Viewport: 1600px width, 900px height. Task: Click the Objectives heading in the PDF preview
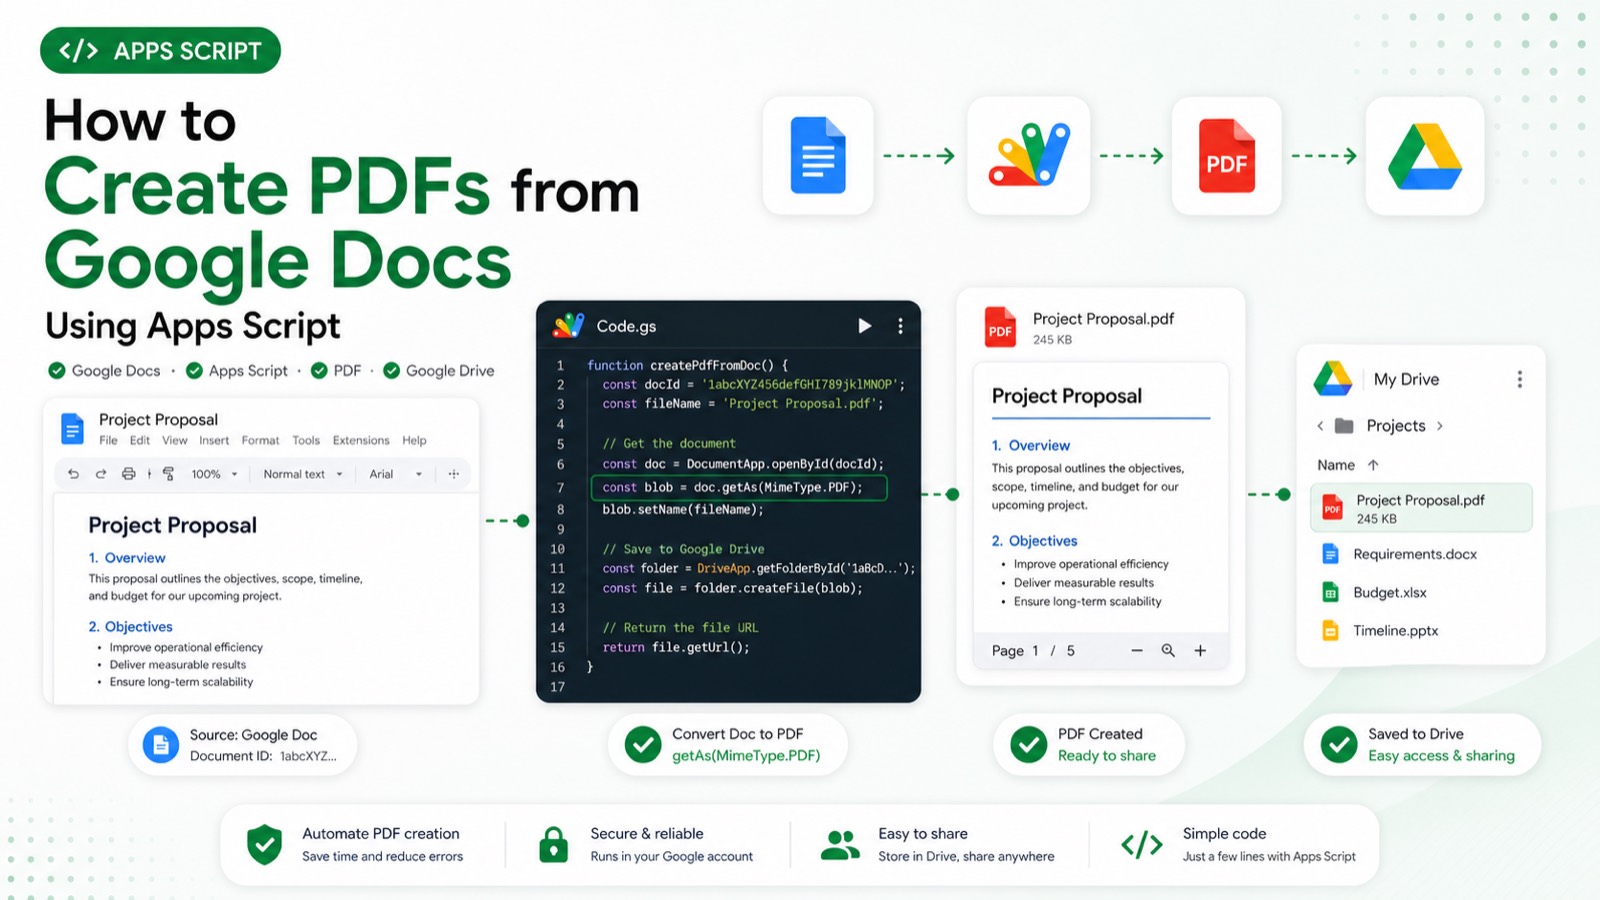1034,541
